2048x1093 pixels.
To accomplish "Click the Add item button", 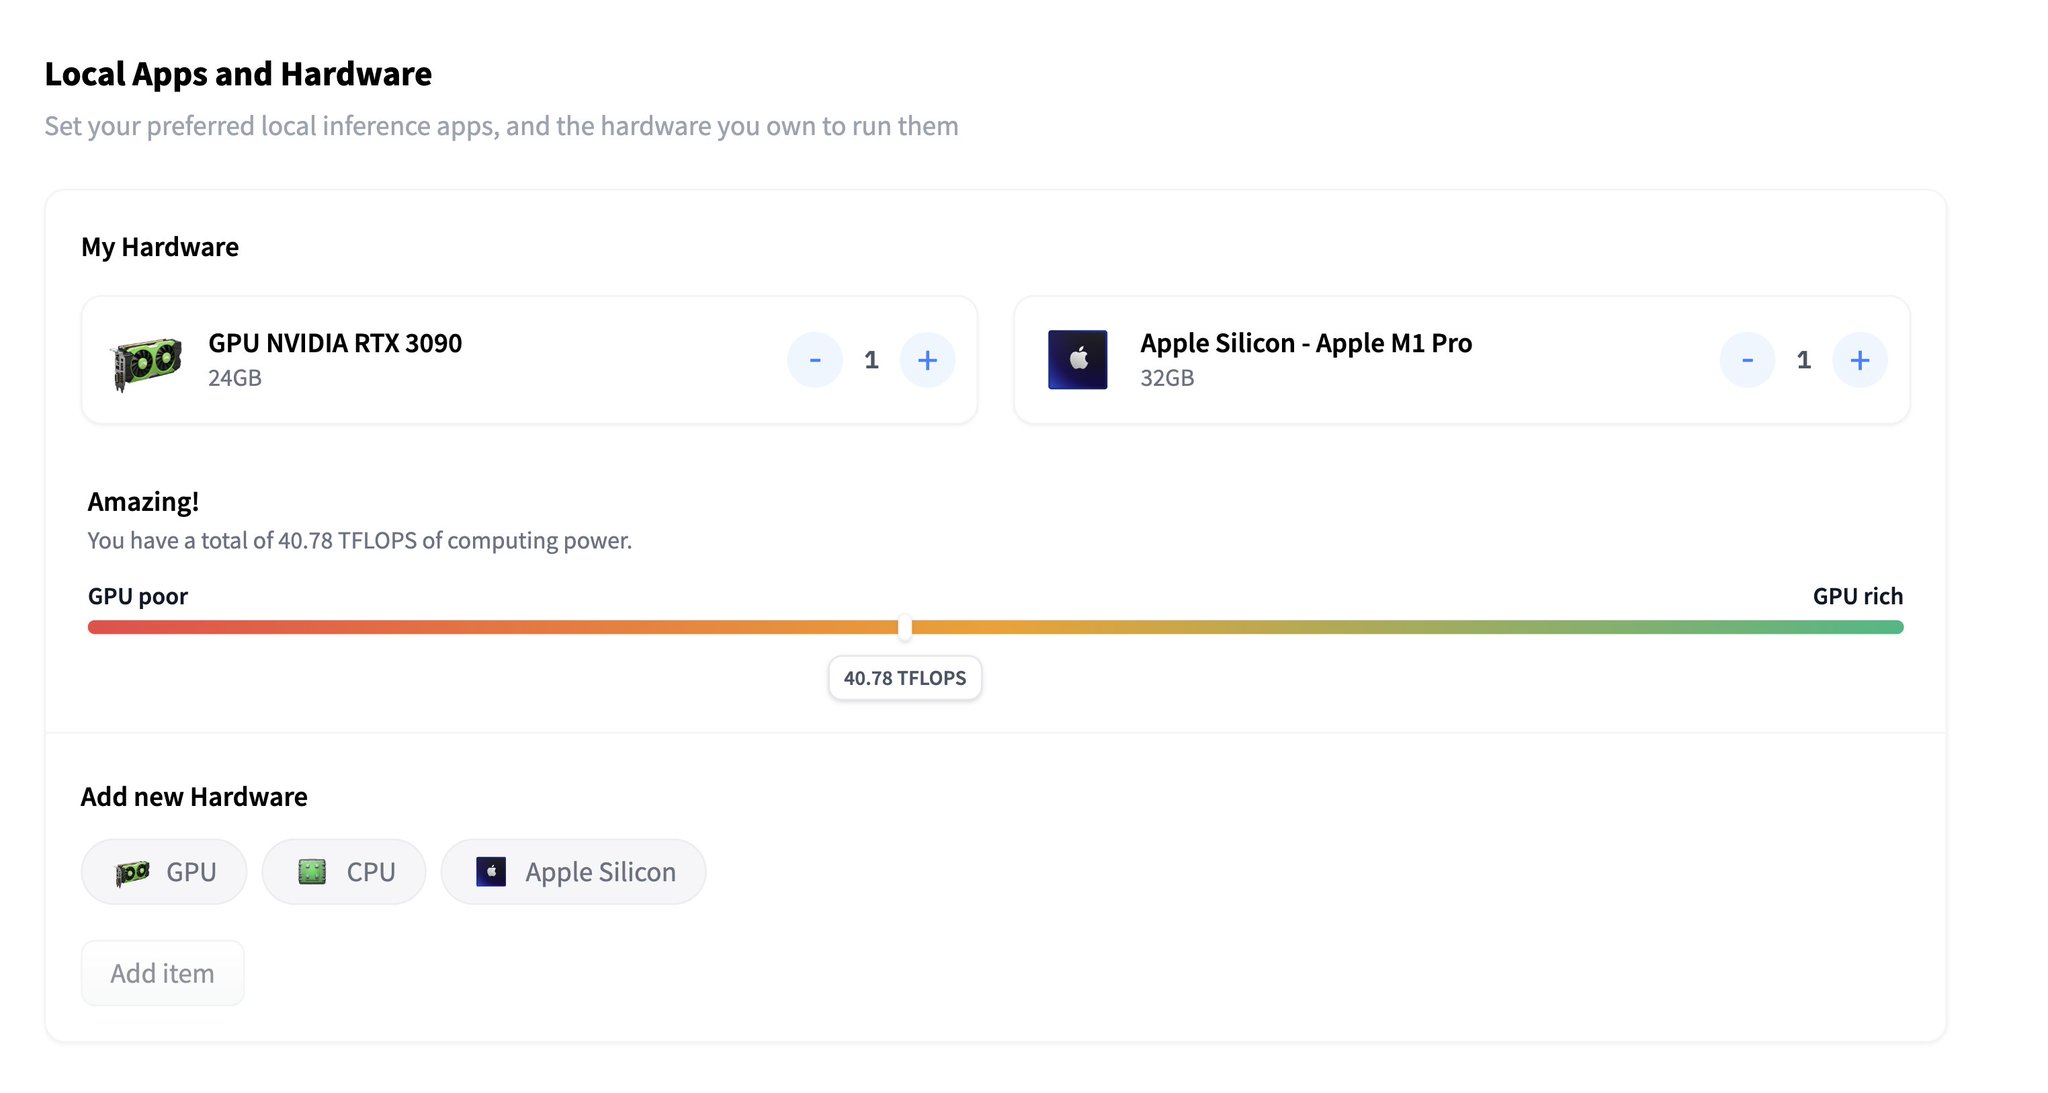I will pos(163,973).
